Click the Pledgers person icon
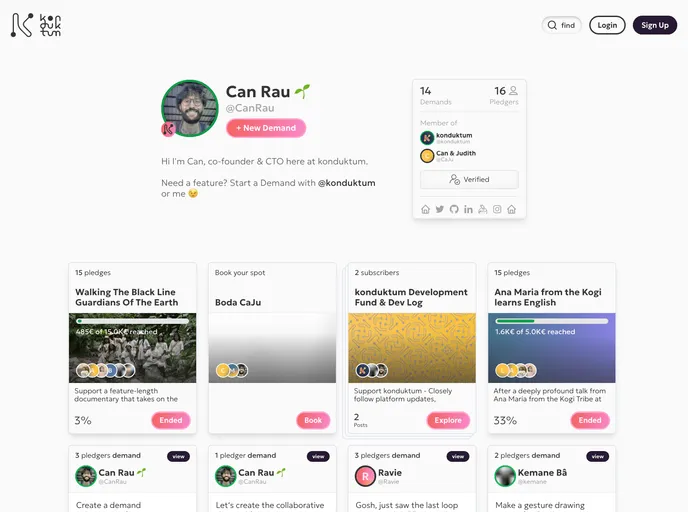This screenshot has width=688, height=512. 513,91
